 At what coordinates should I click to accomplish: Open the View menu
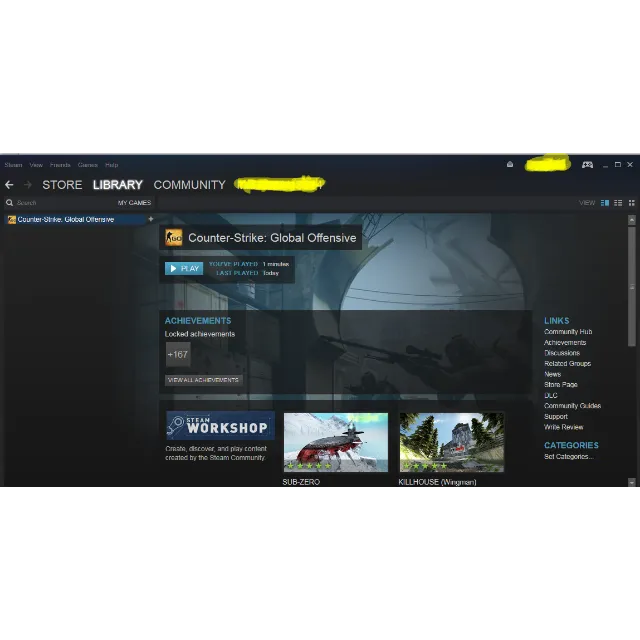[x=36, y=165]
